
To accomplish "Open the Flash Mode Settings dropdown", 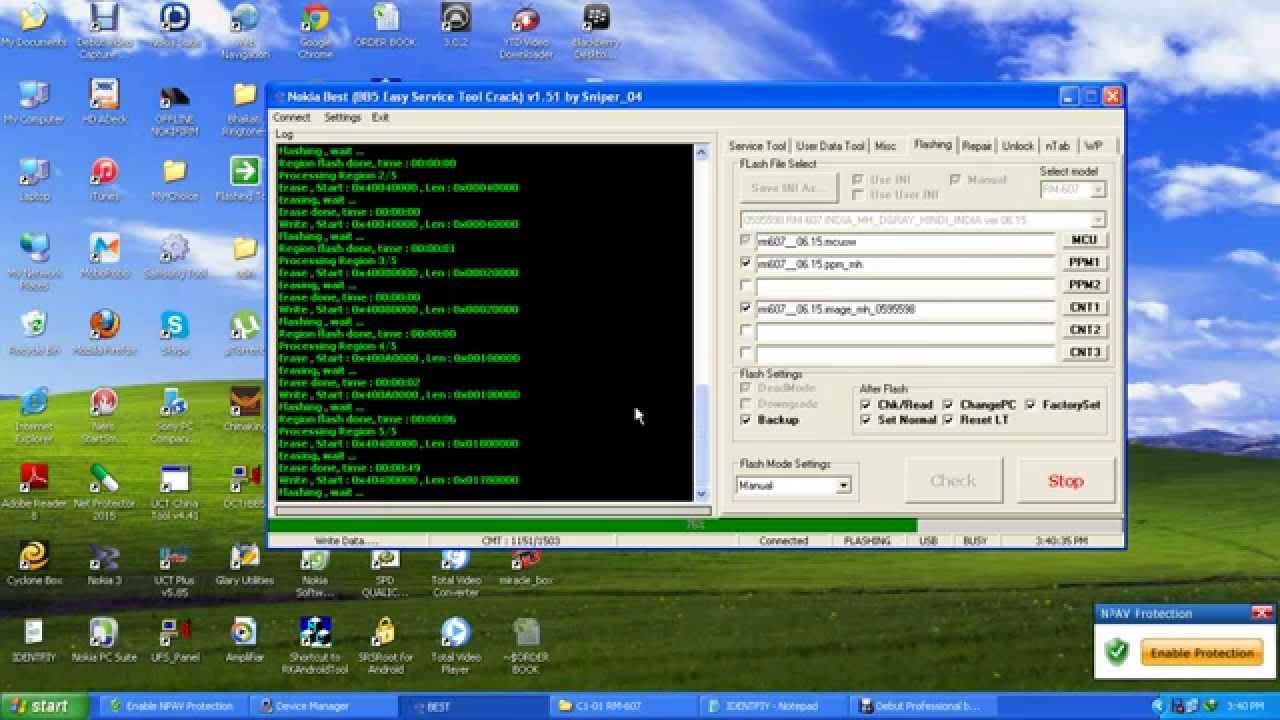I will coord(844,486).
